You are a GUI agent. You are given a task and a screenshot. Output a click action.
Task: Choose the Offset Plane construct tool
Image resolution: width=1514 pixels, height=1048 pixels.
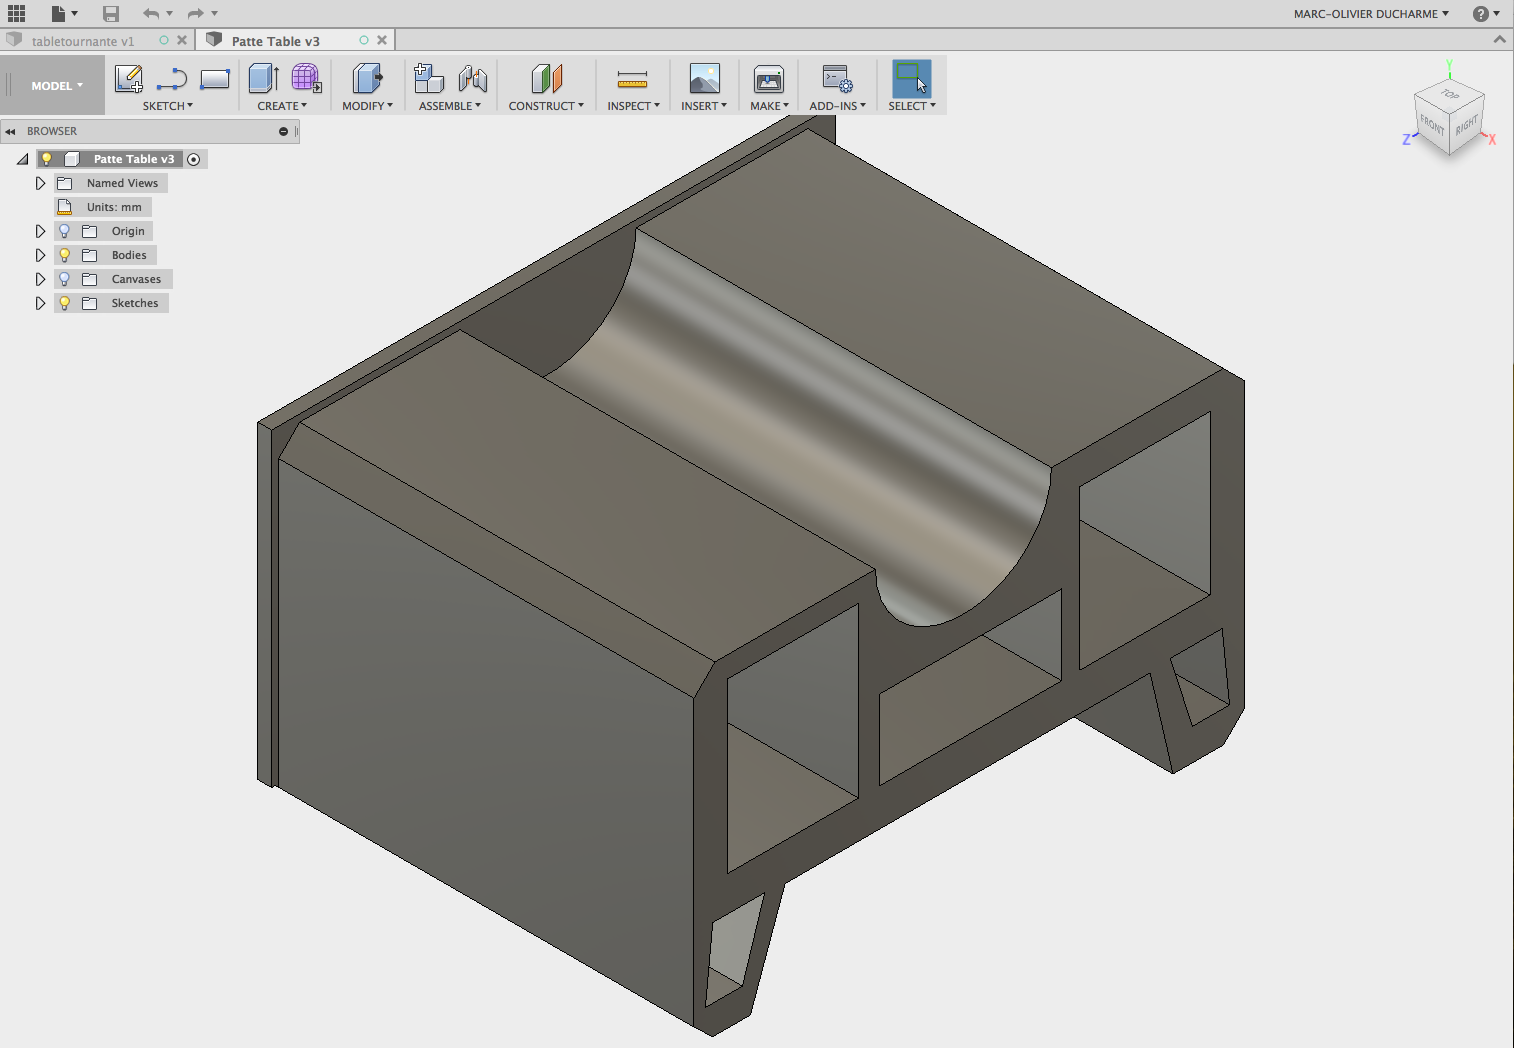(x=547, y=79)
